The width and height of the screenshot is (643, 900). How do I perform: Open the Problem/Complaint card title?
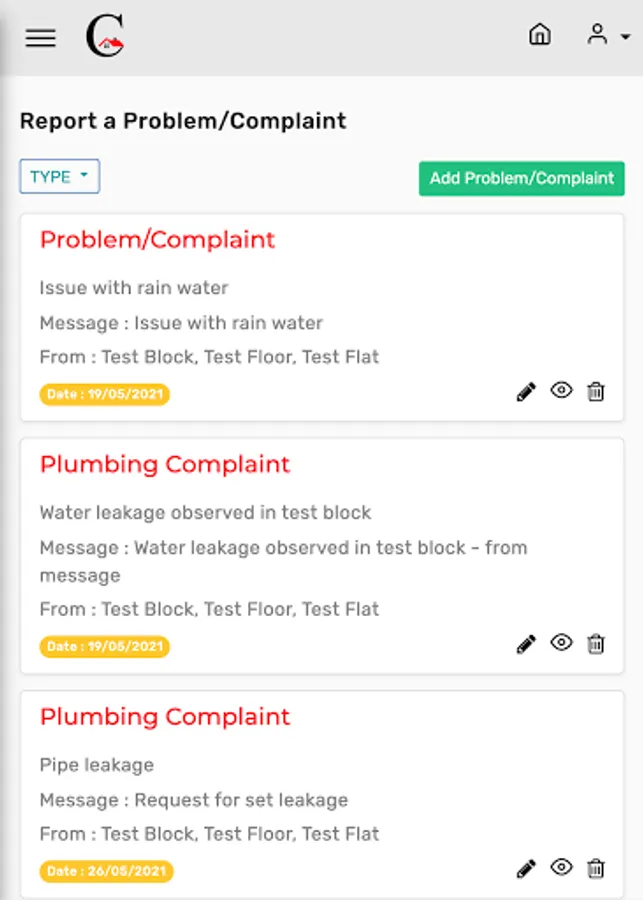point(157,240)
